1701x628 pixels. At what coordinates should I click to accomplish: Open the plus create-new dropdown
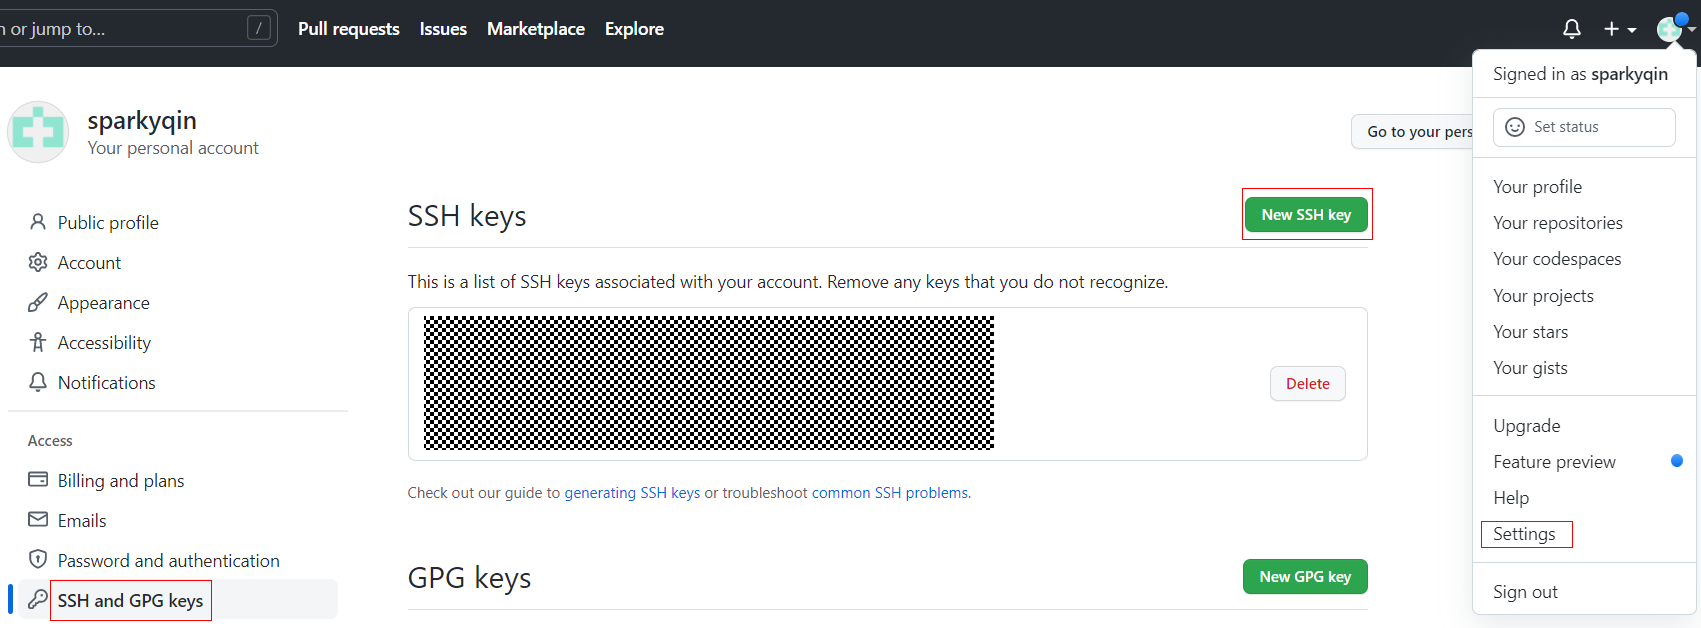point(1619,29)
